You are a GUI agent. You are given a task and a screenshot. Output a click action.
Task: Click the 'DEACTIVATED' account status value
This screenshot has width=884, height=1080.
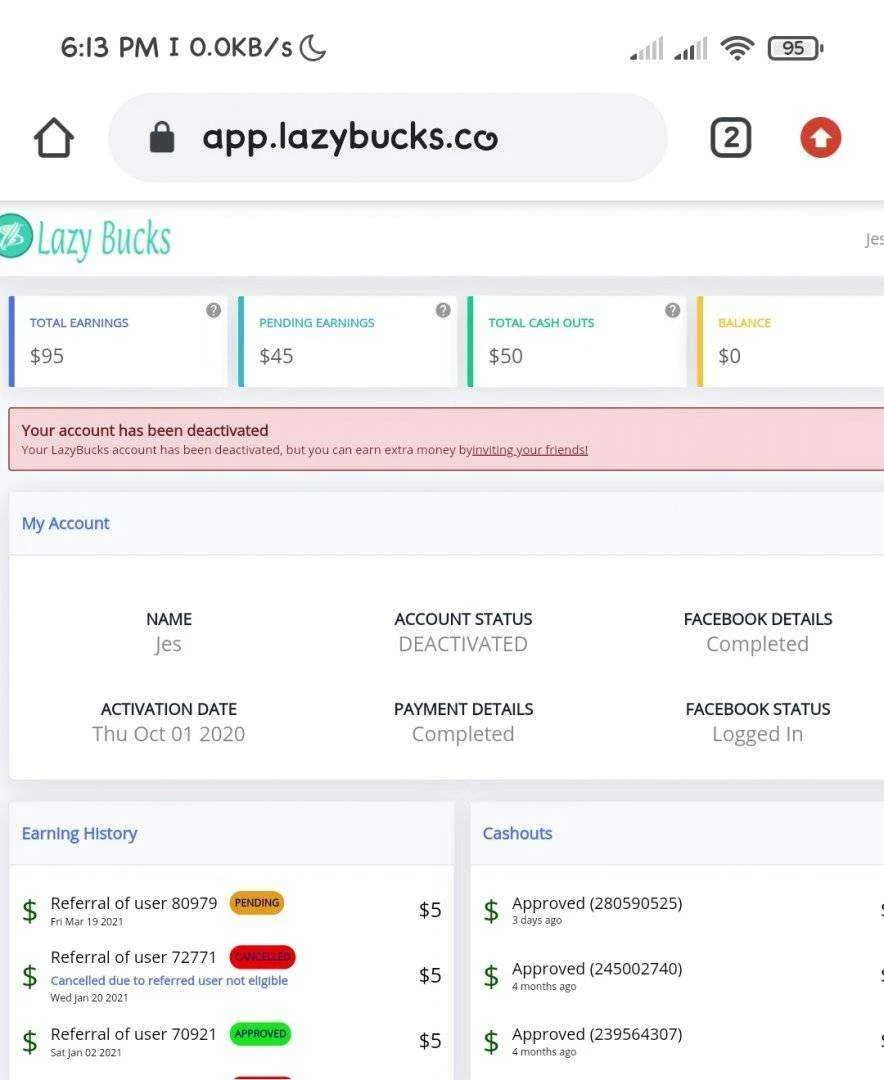coord(463,644)
